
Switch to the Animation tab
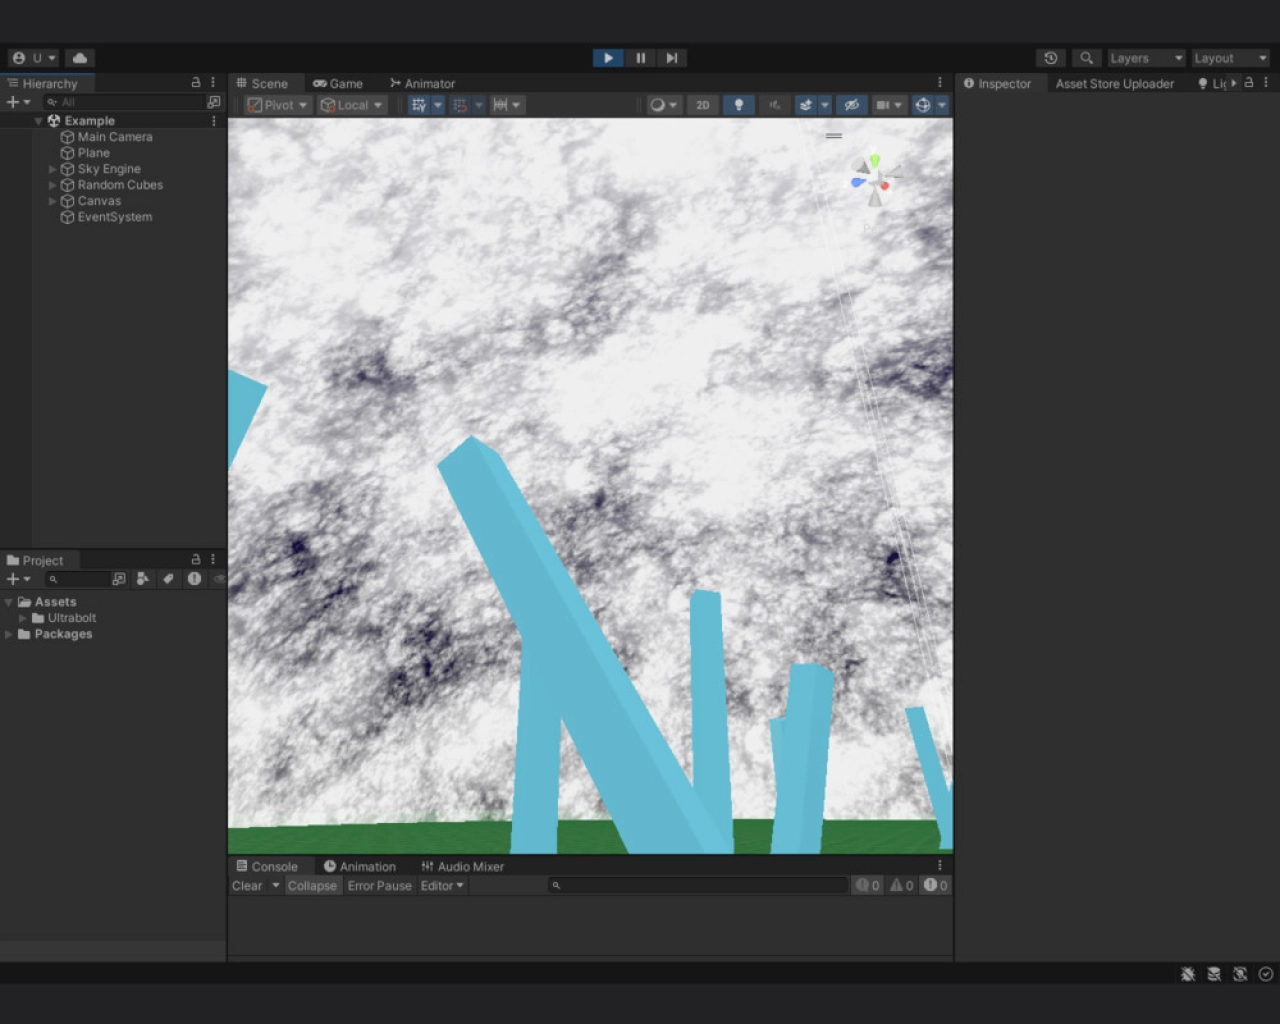[360, 867]
